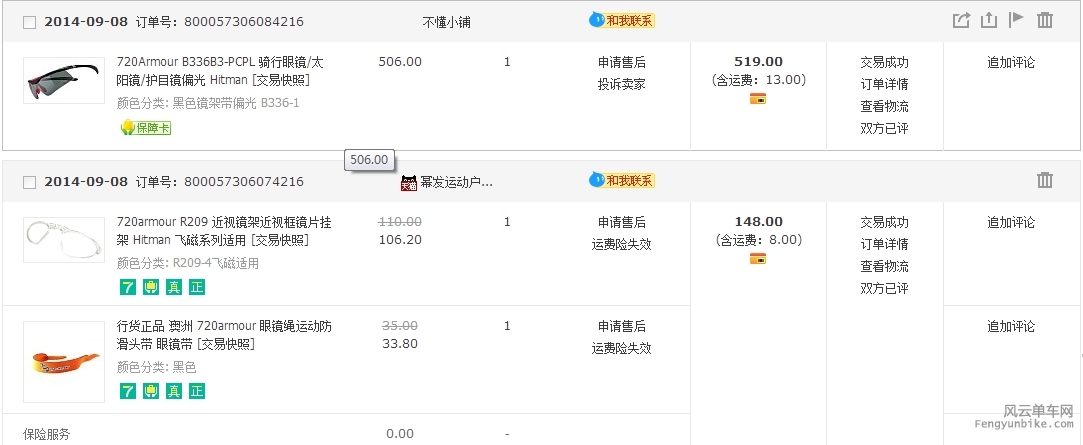Delete the first order using the trash icon

[1045, 20]
